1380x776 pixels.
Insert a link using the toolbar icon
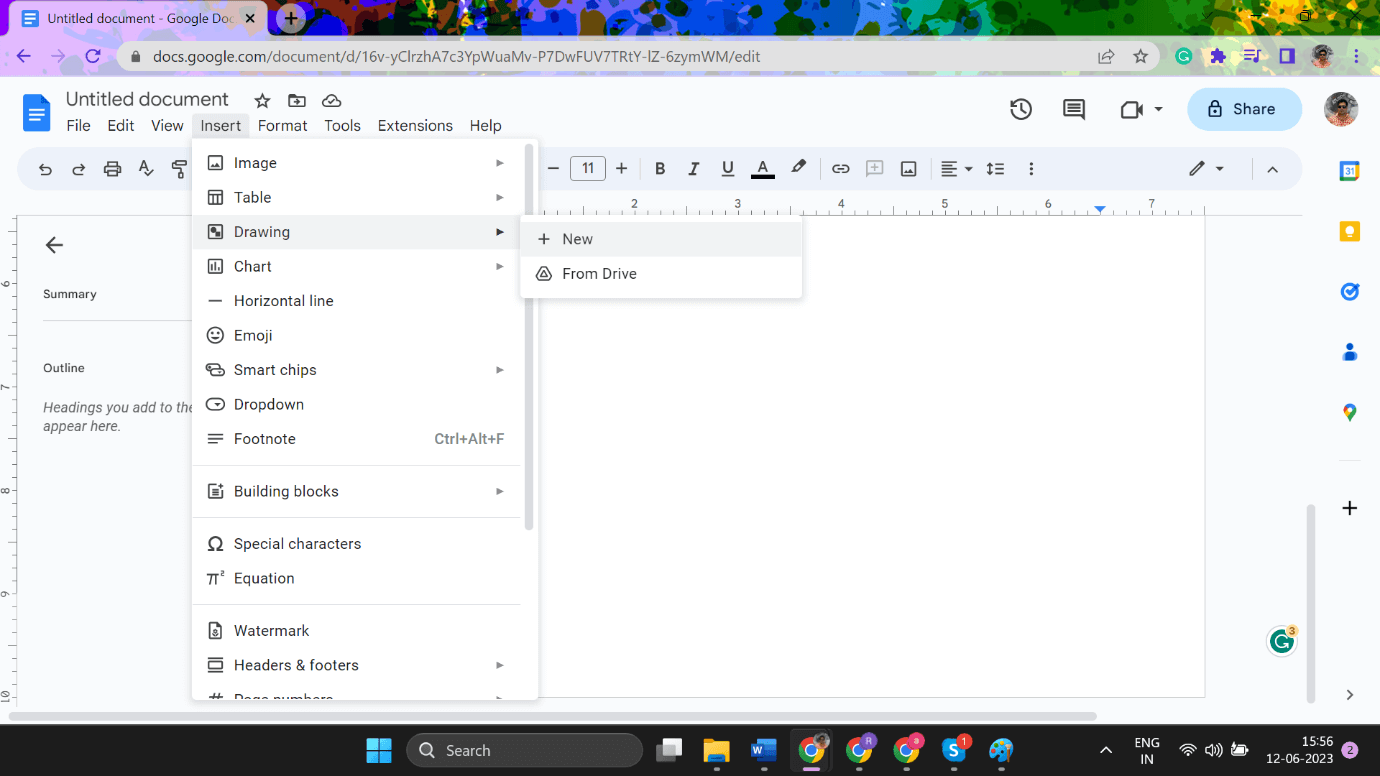pos(840,168)
